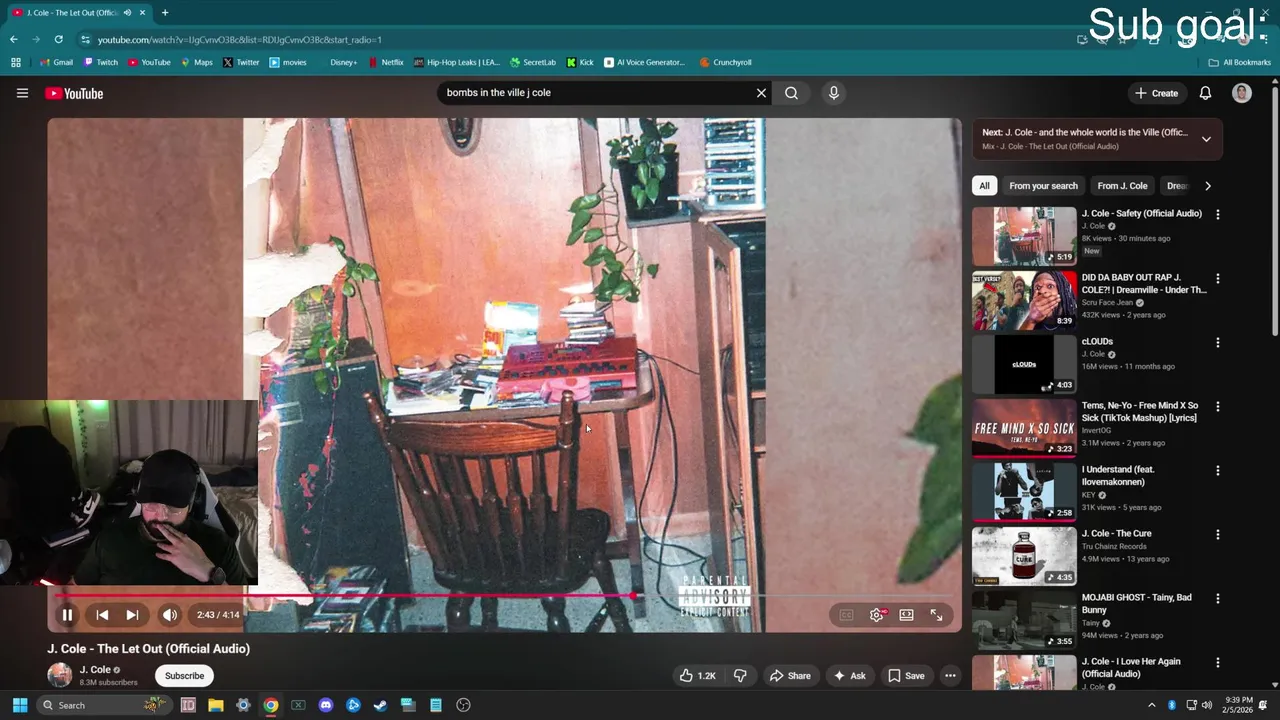
Task: Open the Netflix bookmark
Action: pos(386,62)
